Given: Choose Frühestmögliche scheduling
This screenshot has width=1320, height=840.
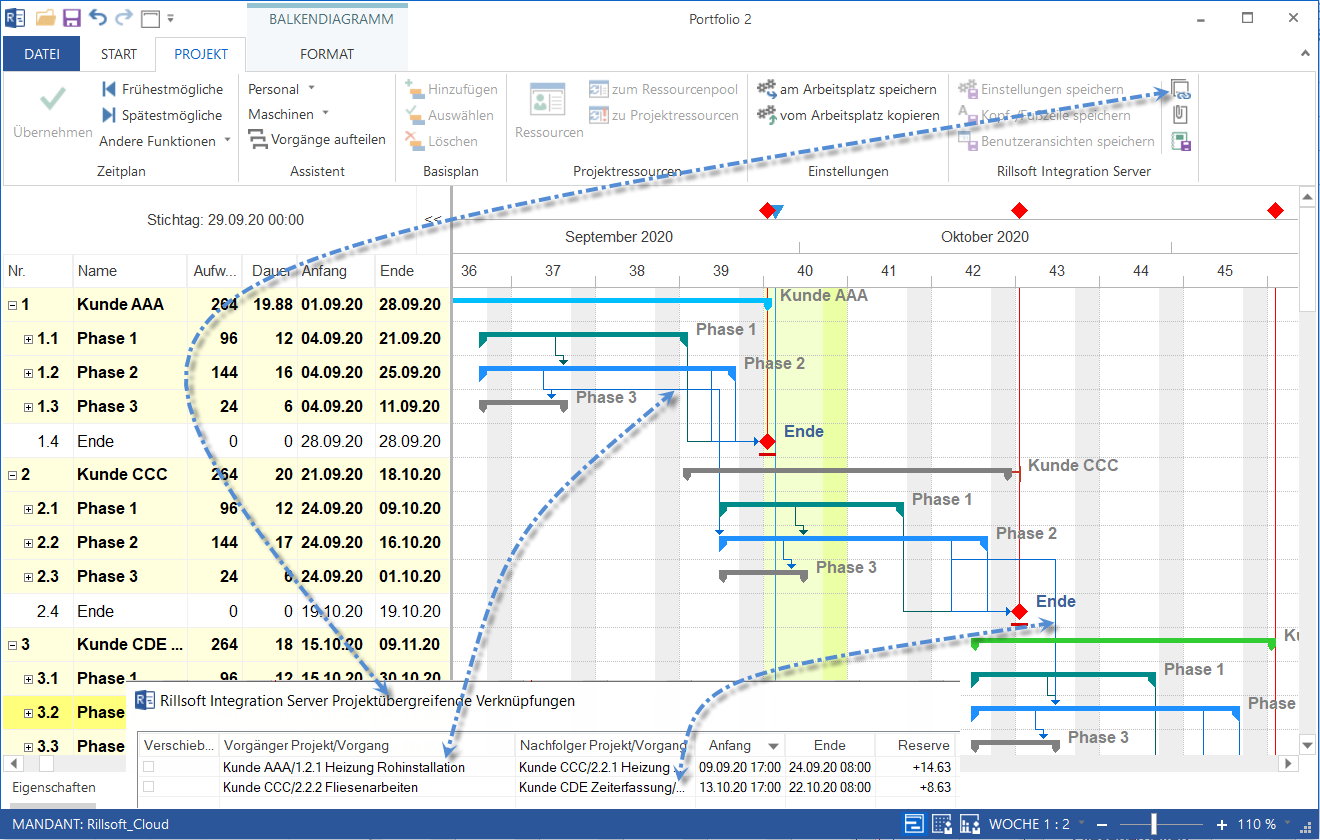Looking at the screenshot, I should [x=162, y=89].
